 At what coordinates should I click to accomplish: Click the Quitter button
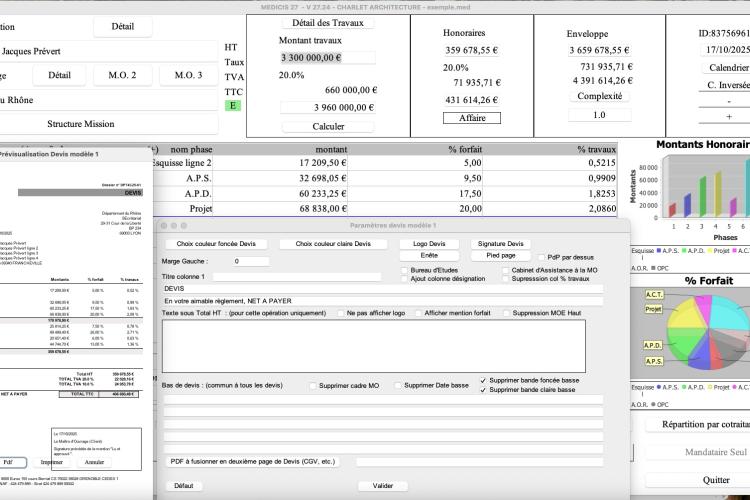[x=699, y=480]
